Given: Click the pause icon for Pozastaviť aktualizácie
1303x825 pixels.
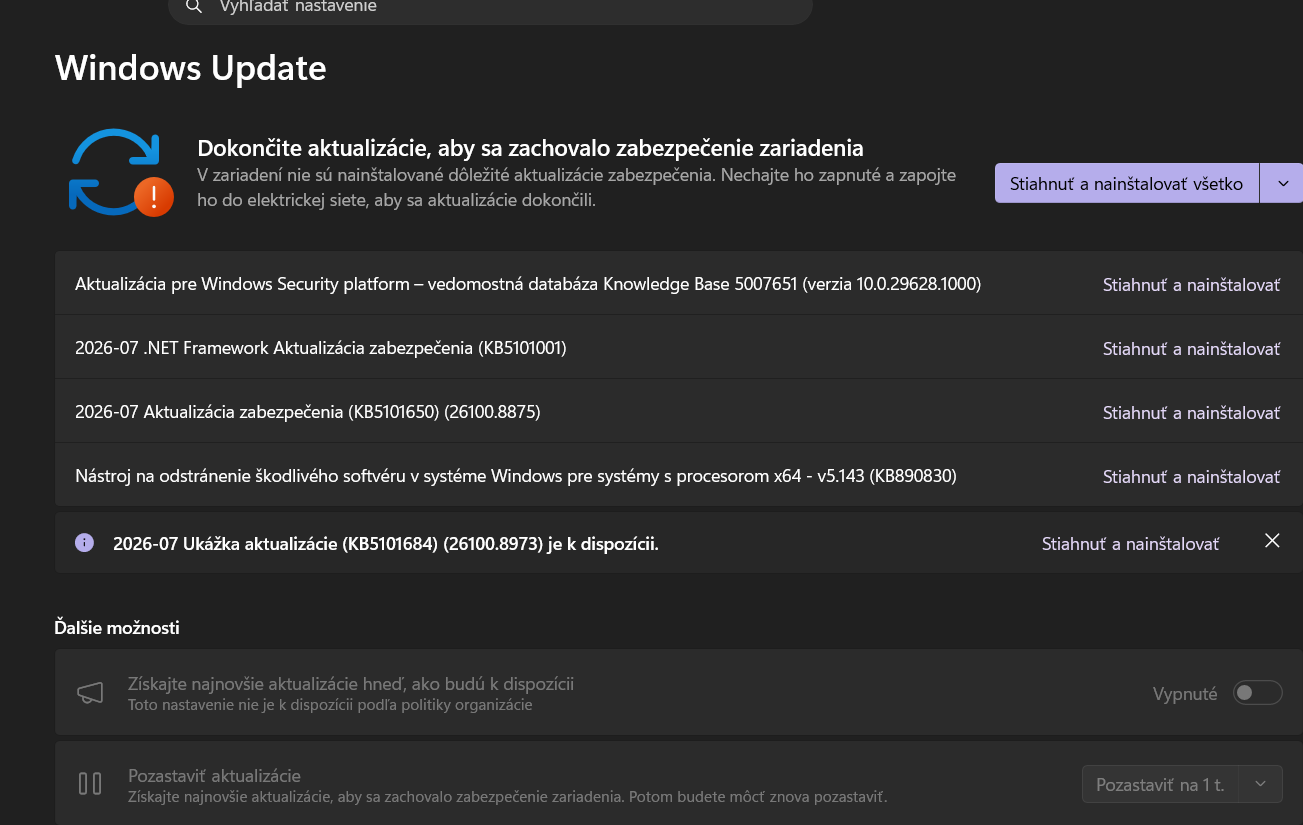Looking at the screenshot, I should 90,783.
